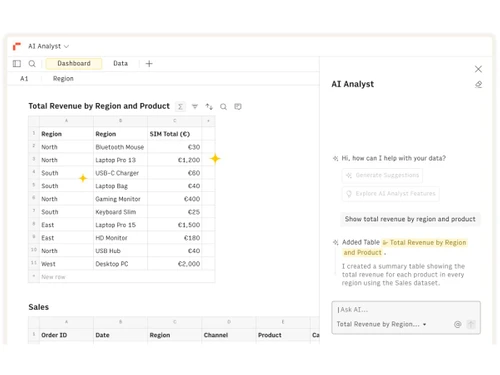This screenshot has width=500, height=375.
Task: Click Explore AI Analyst Features button
Action: click(391, 194)
